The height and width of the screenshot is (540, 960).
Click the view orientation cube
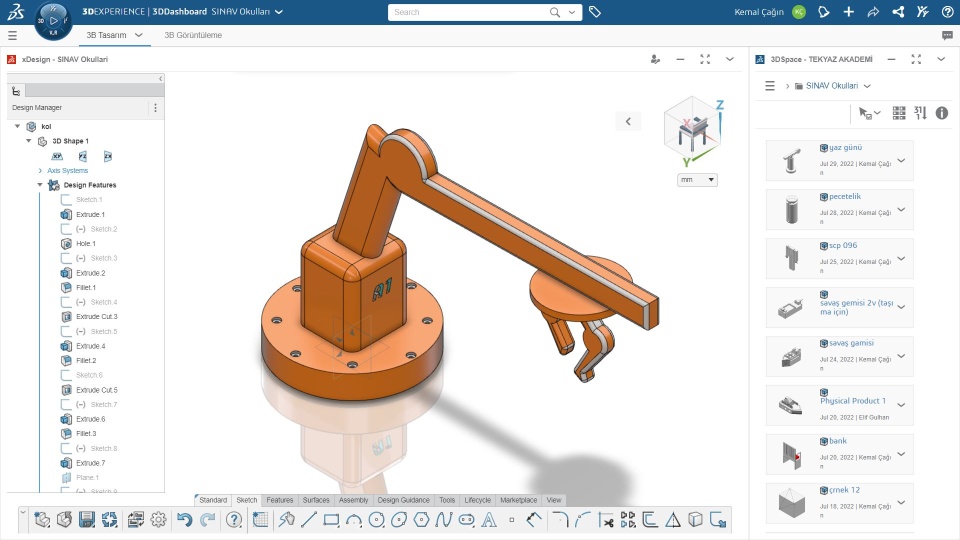(x=692, y=131)
